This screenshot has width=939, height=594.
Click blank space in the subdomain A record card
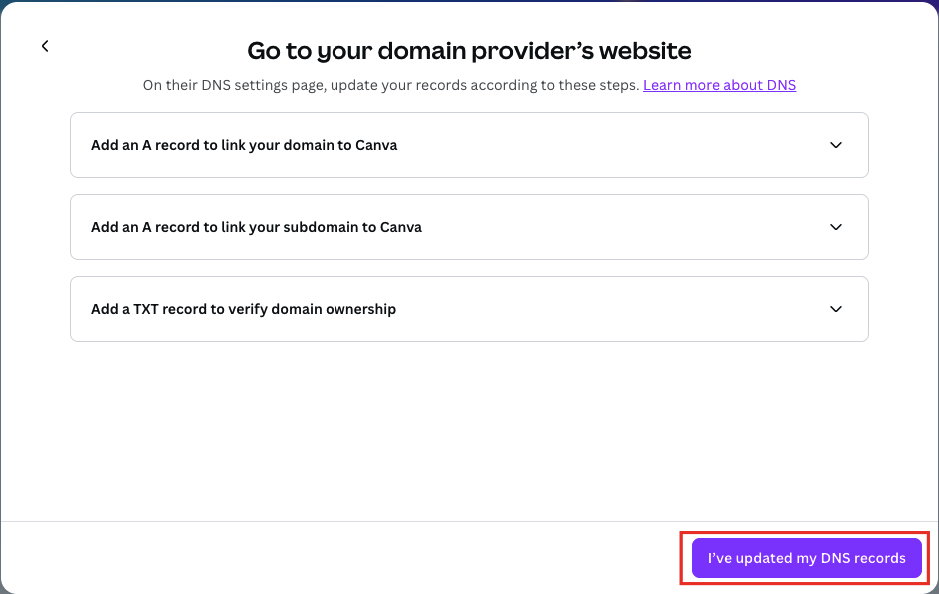[620, 227]
